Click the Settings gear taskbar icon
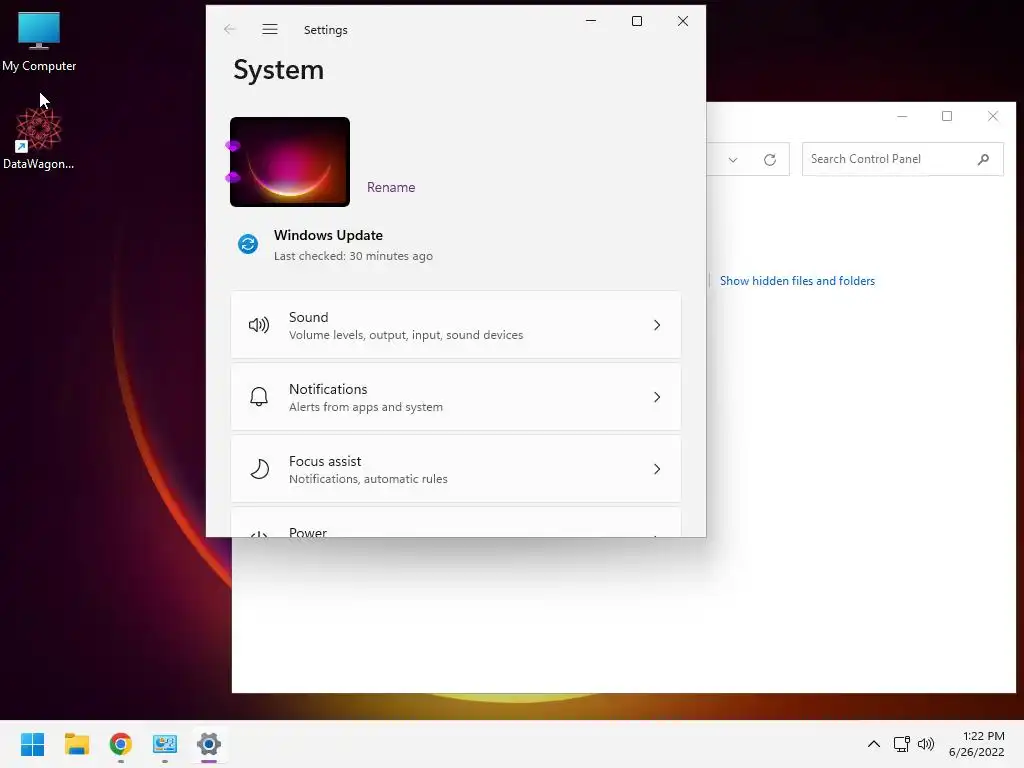 [x=209, y=744]
